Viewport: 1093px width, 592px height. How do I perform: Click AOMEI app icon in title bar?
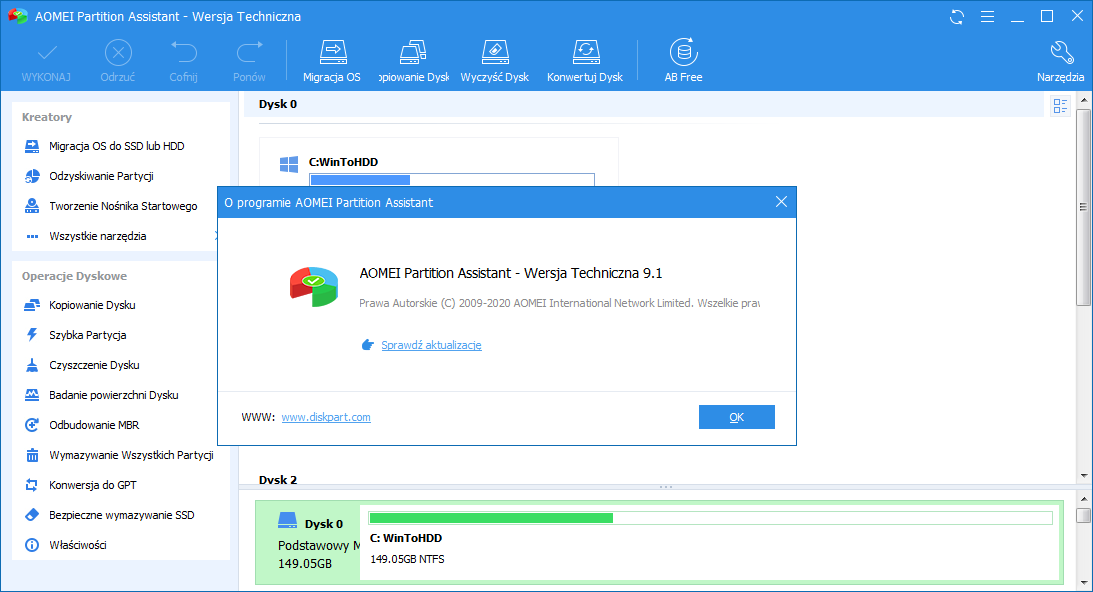point(17,16)
